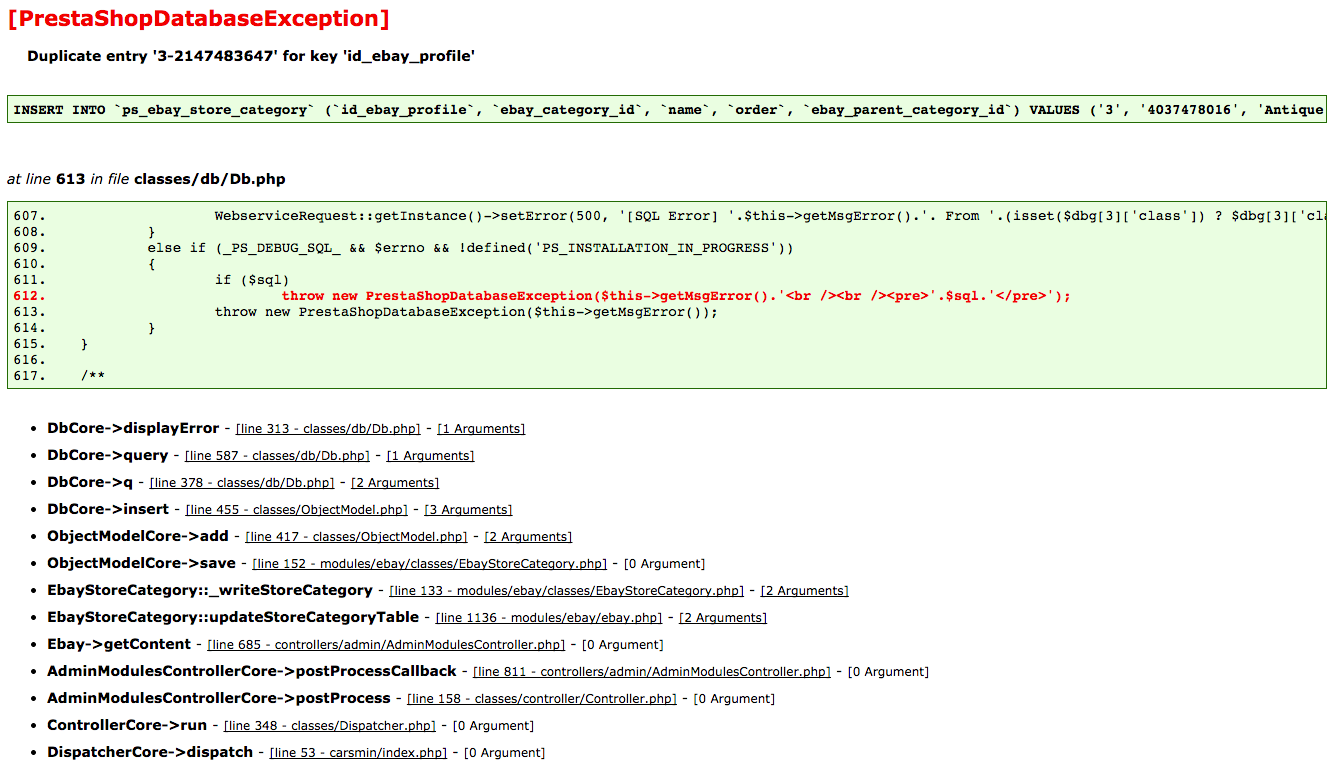Click the AdminModulesControllerCore->postProcess trace entry
Image resolution: width=1331 pixels, height=778 pixels.
point(219,698)
